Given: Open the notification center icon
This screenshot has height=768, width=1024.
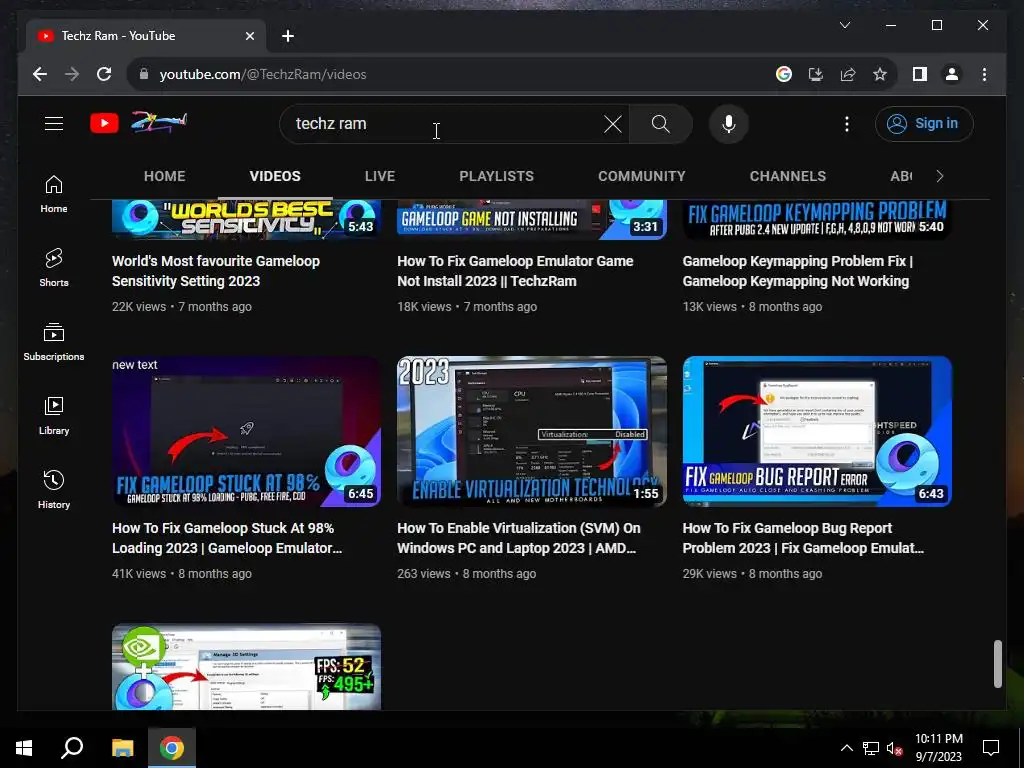Looking at the screenshot, I should [991, 748].
